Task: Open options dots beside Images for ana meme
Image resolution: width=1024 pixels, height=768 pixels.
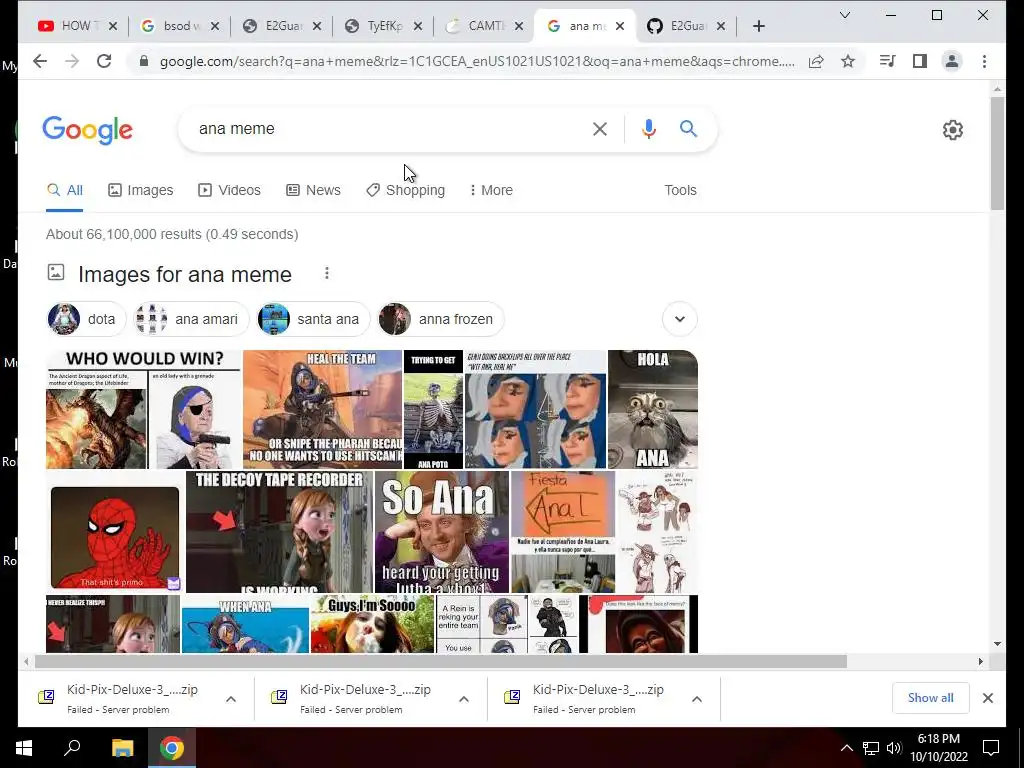Action: (327, 274)
